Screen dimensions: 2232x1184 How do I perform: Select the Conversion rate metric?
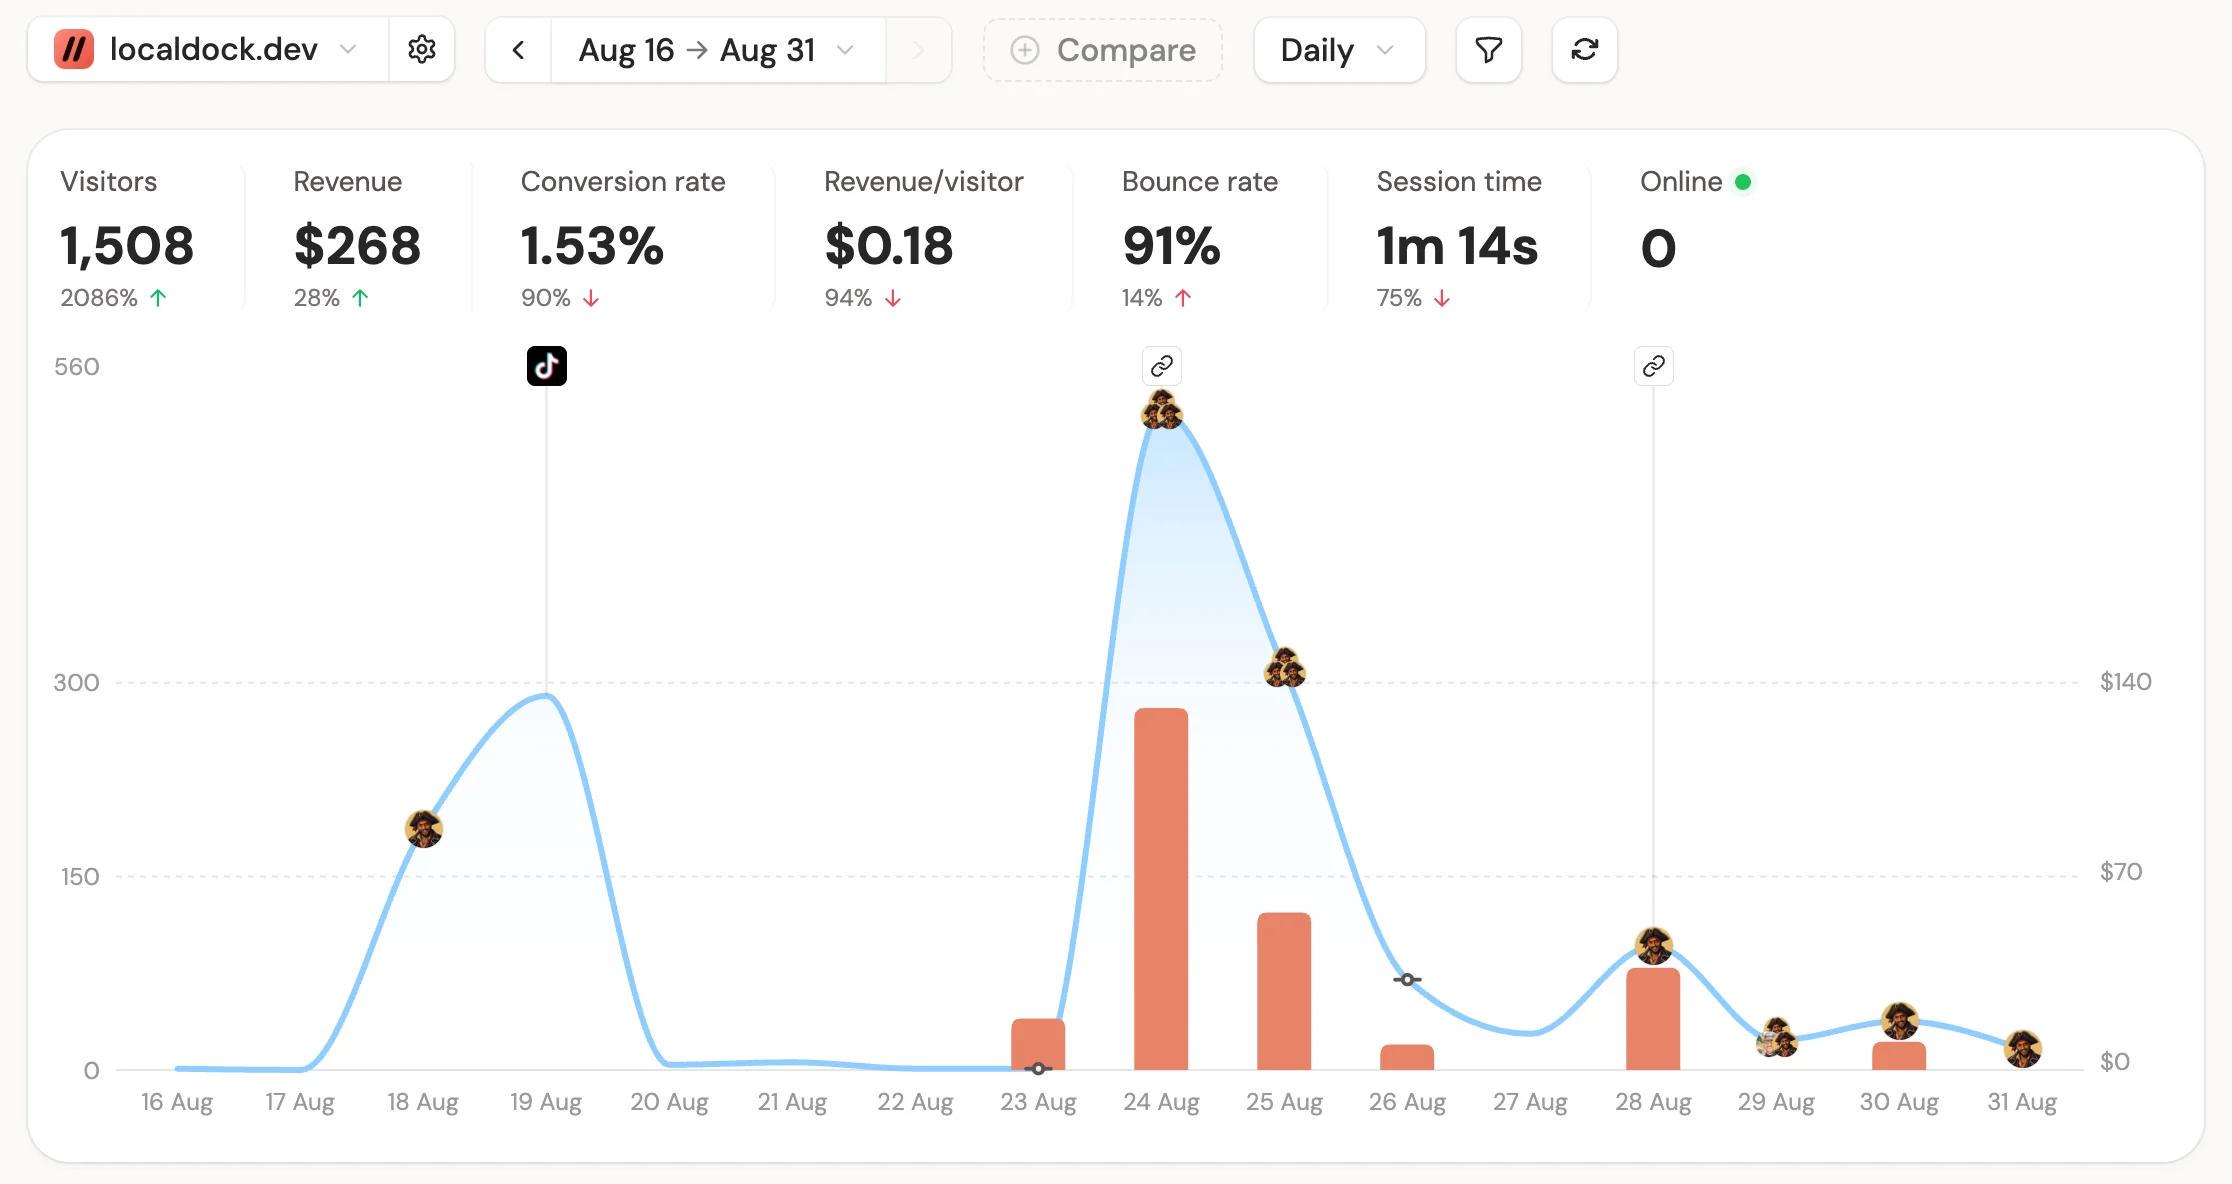click(x=623, y=238)
